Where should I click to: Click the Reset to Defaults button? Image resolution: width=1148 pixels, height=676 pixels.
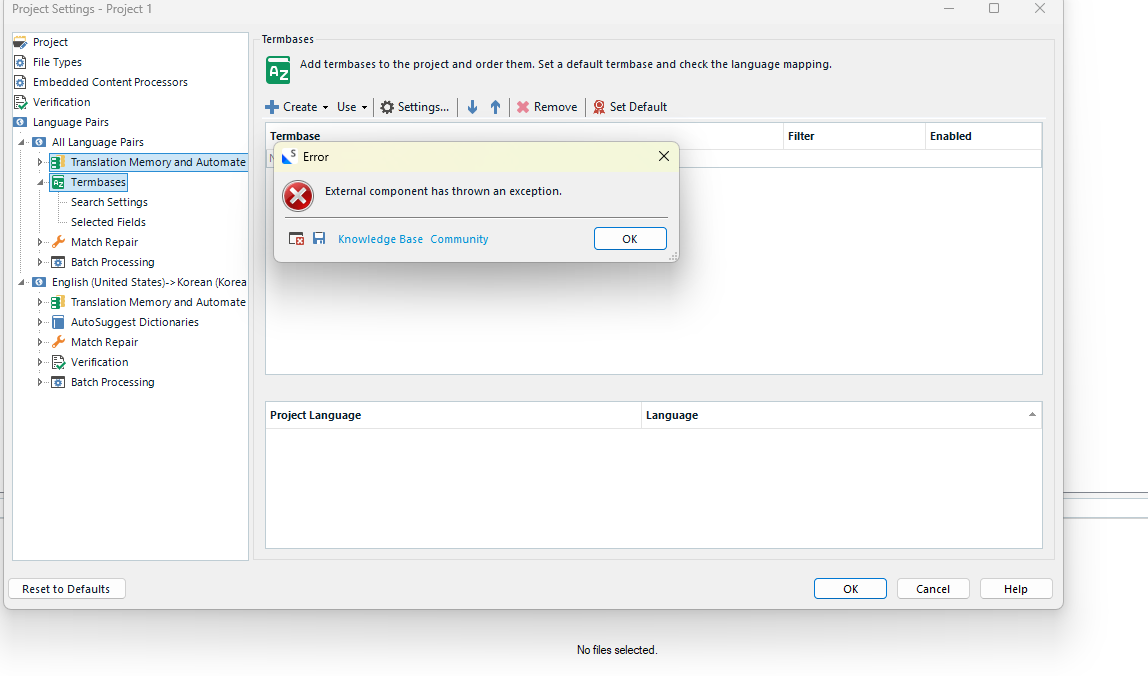click(x=66, y=589)
